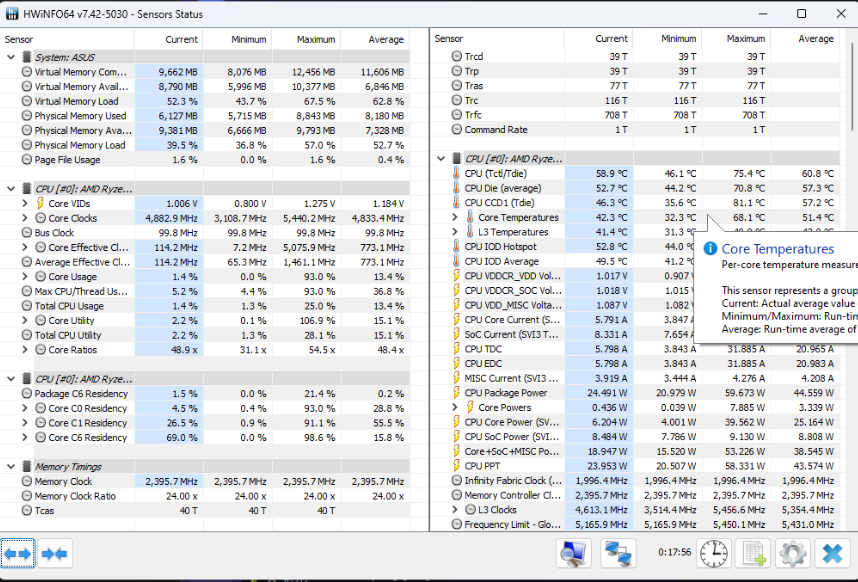Select the CPU SoC Power row
Viewport: 858px width, 582px height.
coord(635,436)
